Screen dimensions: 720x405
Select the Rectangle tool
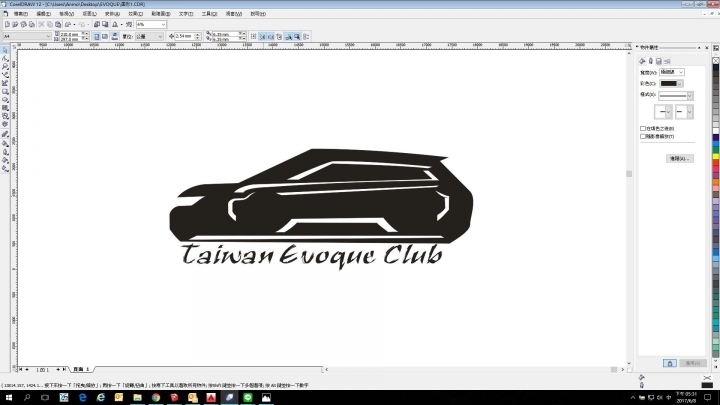pyautogui.click(x=5, y=91)
